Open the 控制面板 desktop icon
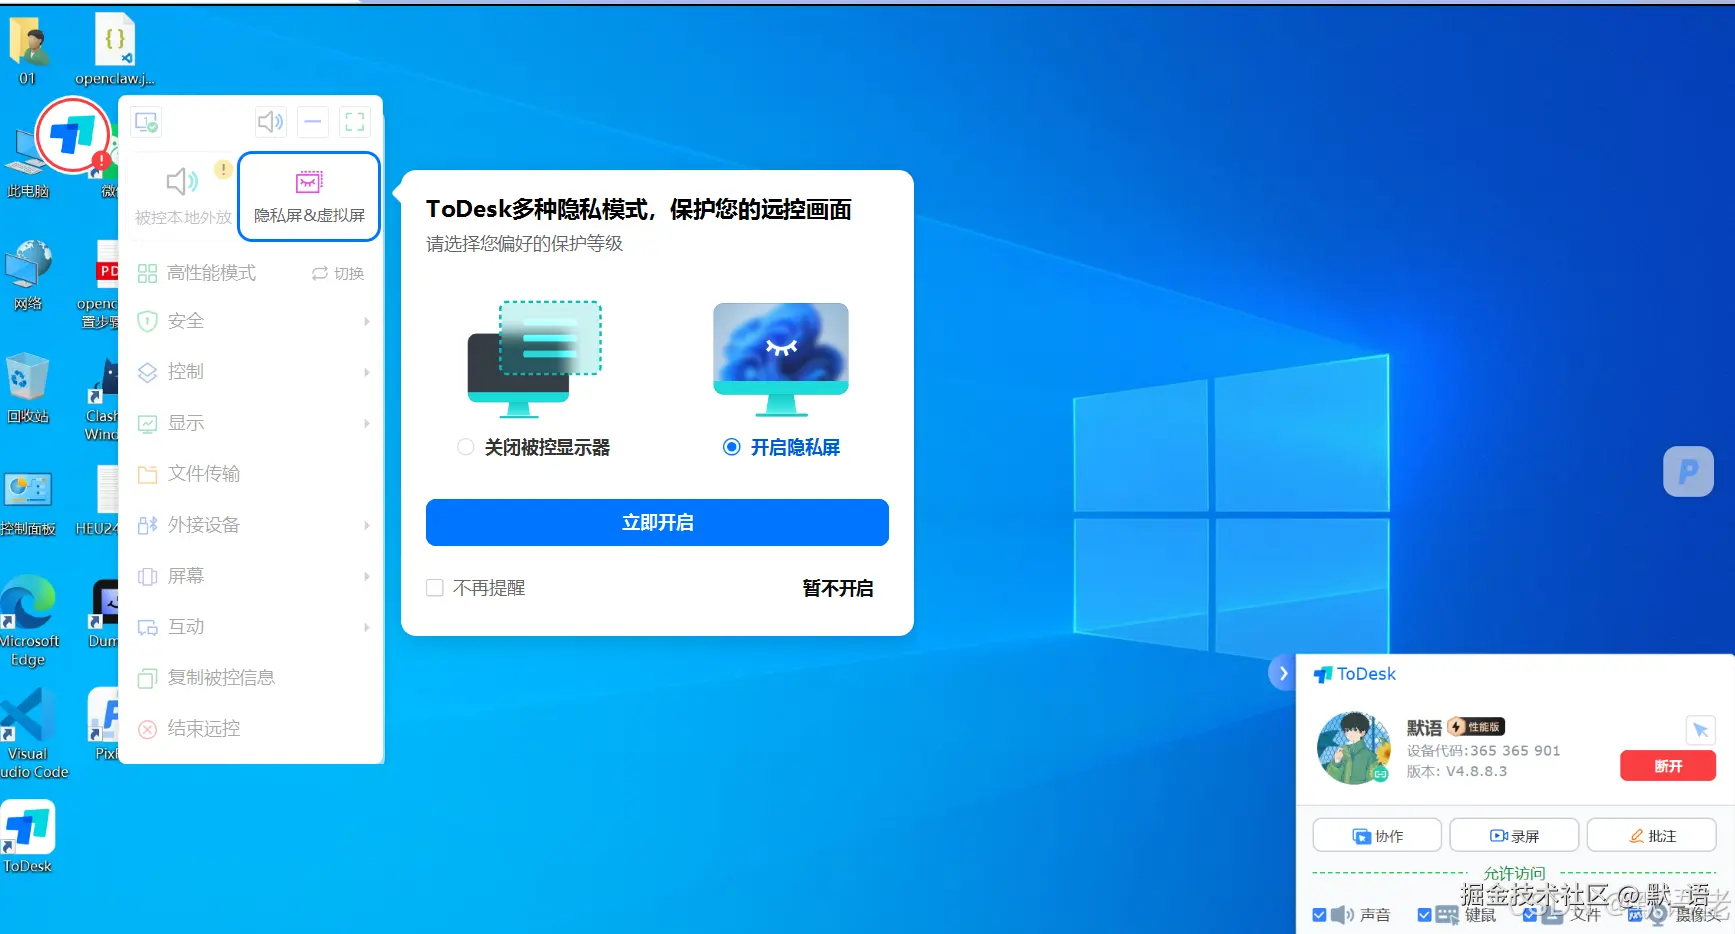 click(x=28, y=503)
